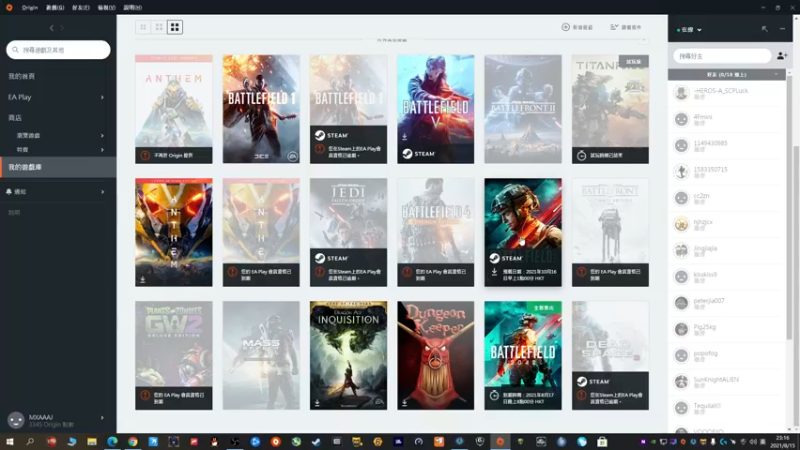The width and height of the screenshot is (800, 450).
Task: Open the 商店 store section
Action: (x=15, y=118)
